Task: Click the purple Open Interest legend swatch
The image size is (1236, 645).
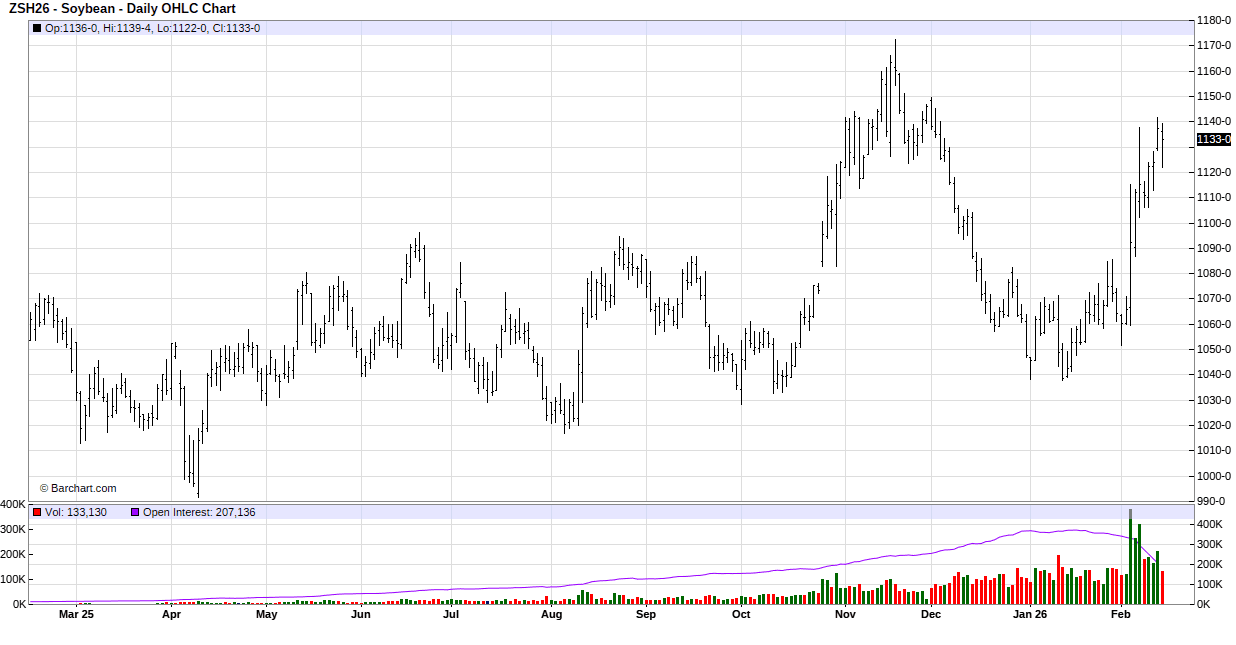Action: tap(135, 512)
